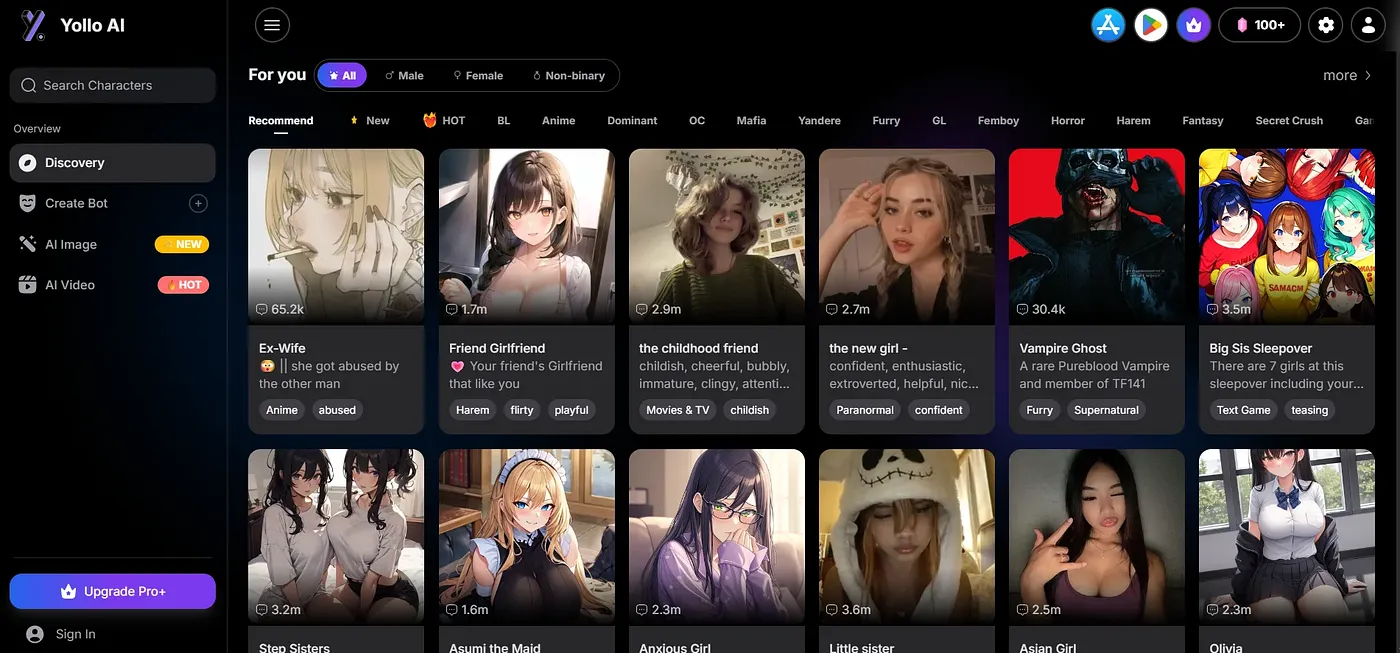Click the HOT badge next to AI Video
1400x653 pixels.
tap(183, 285)
